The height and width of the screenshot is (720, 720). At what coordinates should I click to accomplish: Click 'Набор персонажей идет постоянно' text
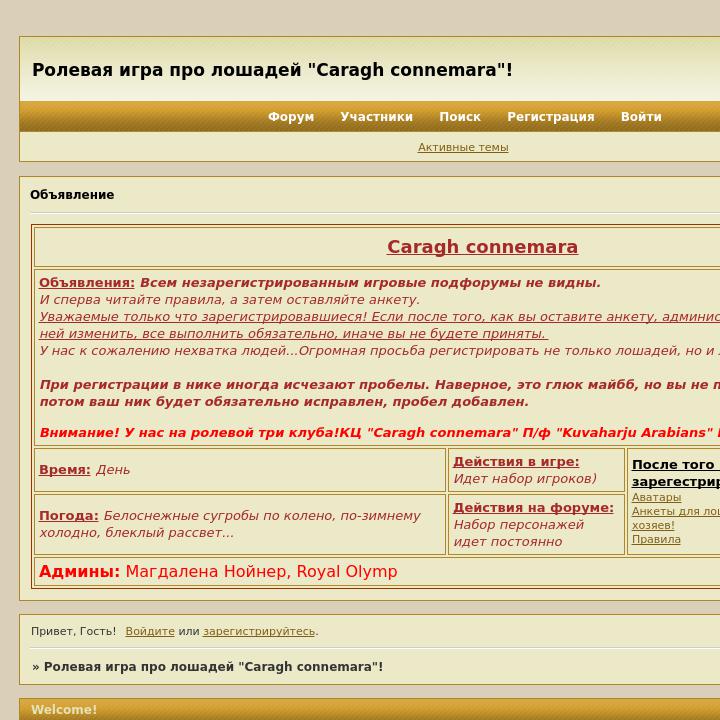coord(518,533)
